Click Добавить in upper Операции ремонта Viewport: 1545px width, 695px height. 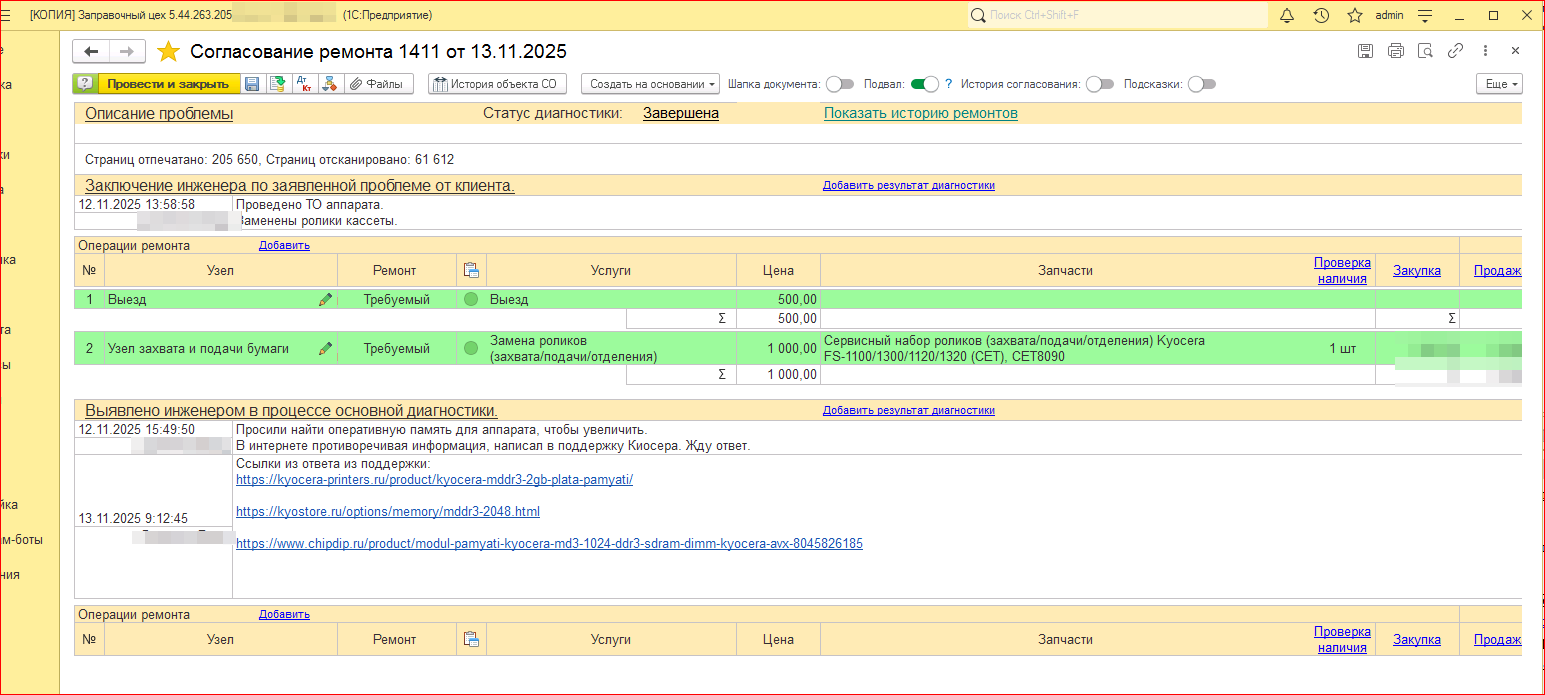click(x=284, y=245)
